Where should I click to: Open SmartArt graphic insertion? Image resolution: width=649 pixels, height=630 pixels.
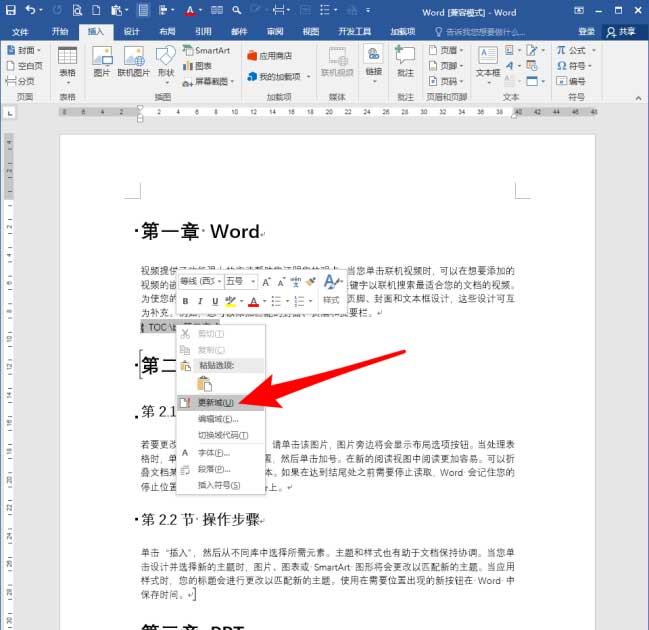point(205,49)
